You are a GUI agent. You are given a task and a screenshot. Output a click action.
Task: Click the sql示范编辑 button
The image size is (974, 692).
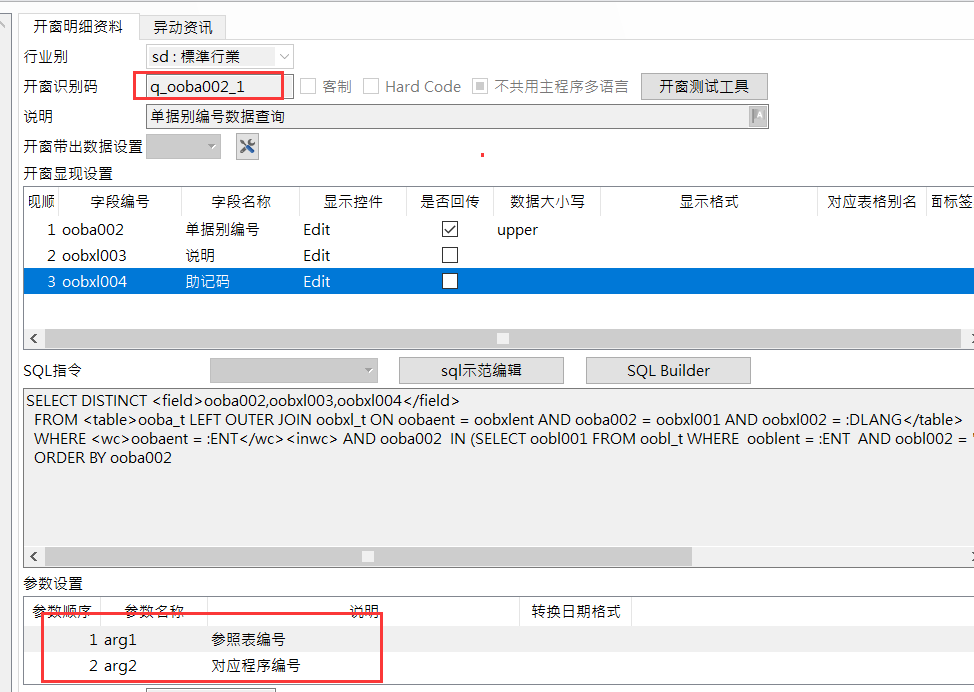tap(480, 370)
